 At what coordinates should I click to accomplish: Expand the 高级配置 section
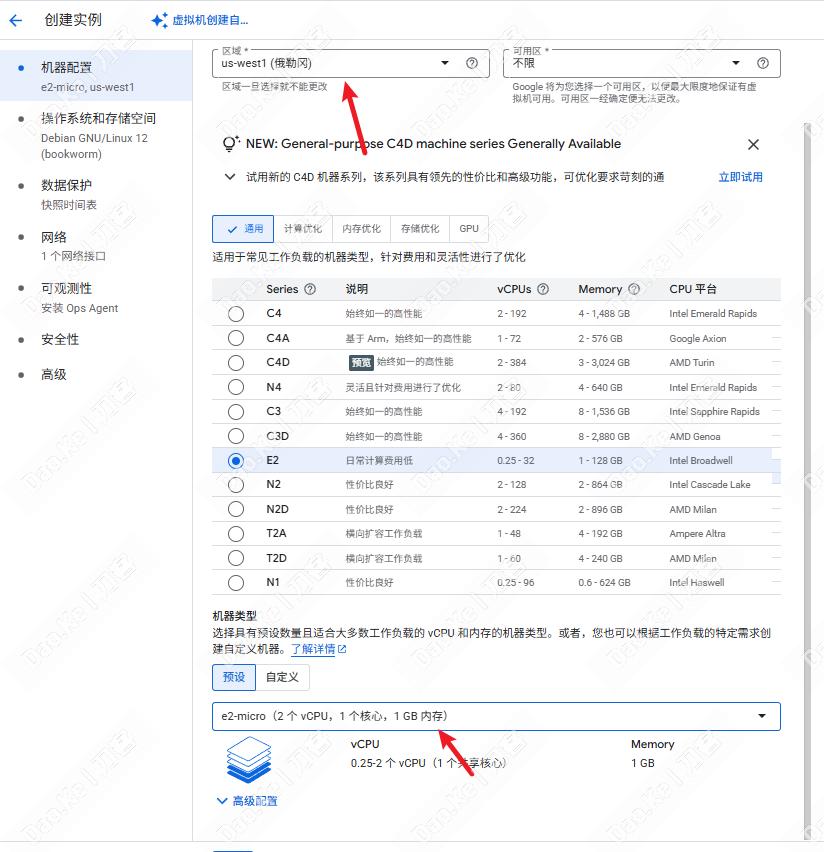[247, 801]
